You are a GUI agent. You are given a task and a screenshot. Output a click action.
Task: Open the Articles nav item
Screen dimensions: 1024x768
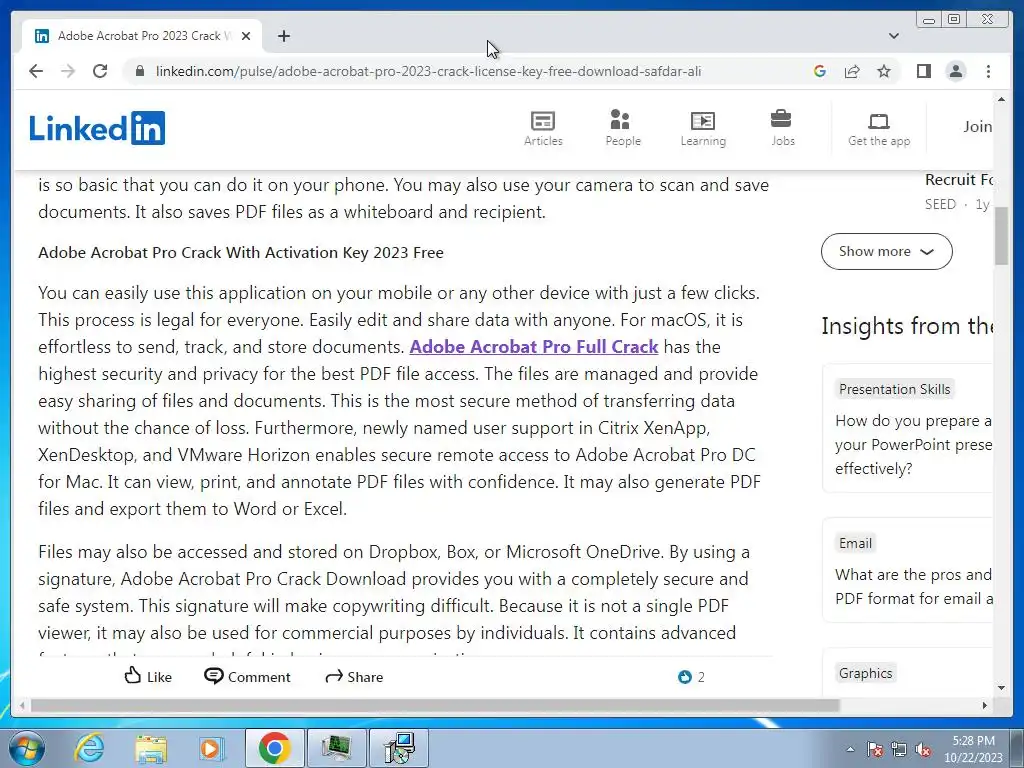543,128
